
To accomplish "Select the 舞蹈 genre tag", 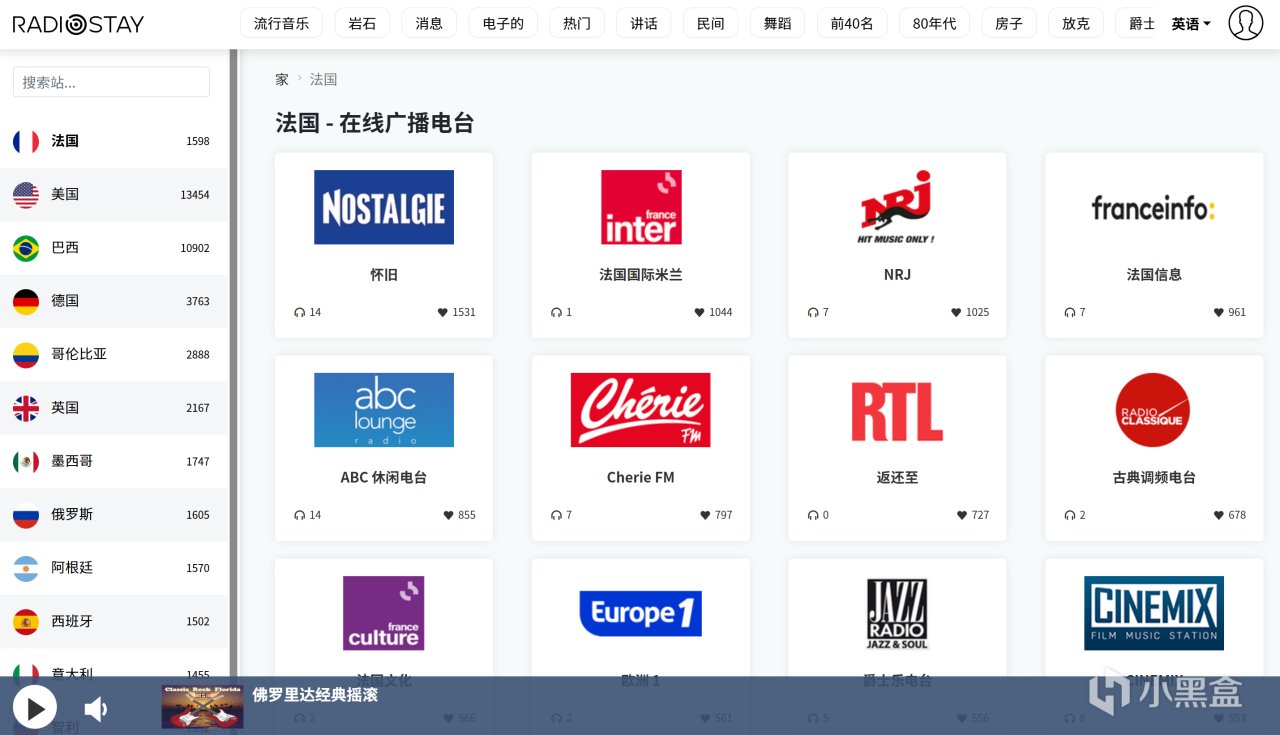I will click(778, 23).
